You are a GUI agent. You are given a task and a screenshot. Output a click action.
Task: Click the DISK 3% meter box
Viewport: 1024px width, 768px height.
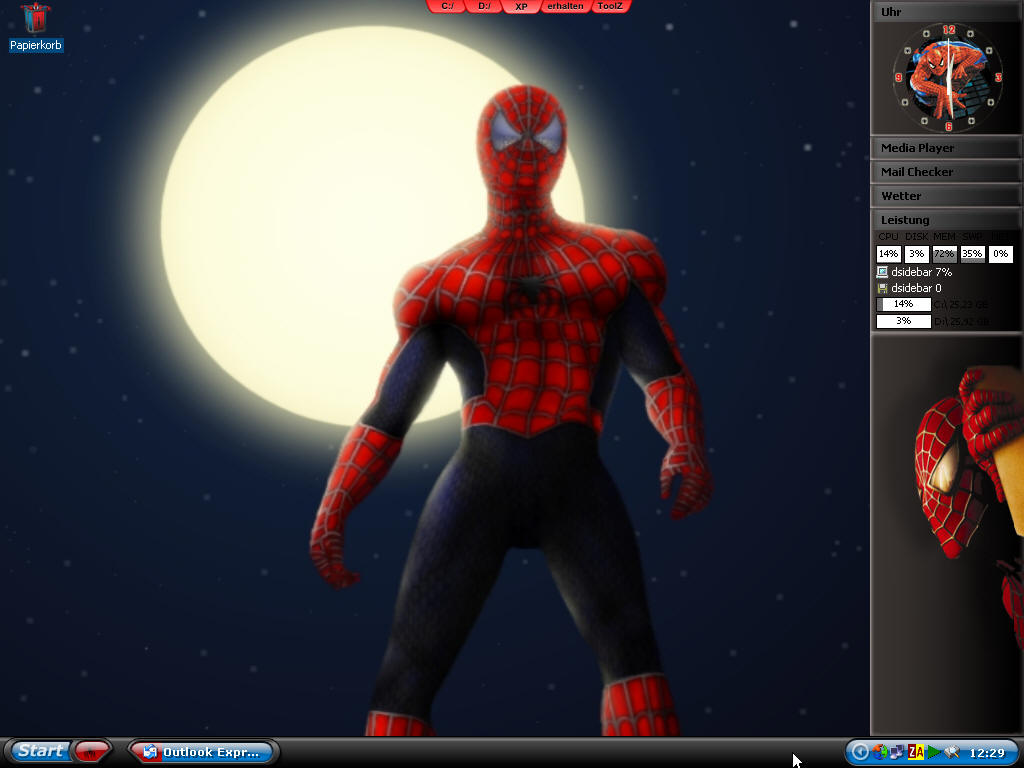pyautogui.click(x=916, y=254)
